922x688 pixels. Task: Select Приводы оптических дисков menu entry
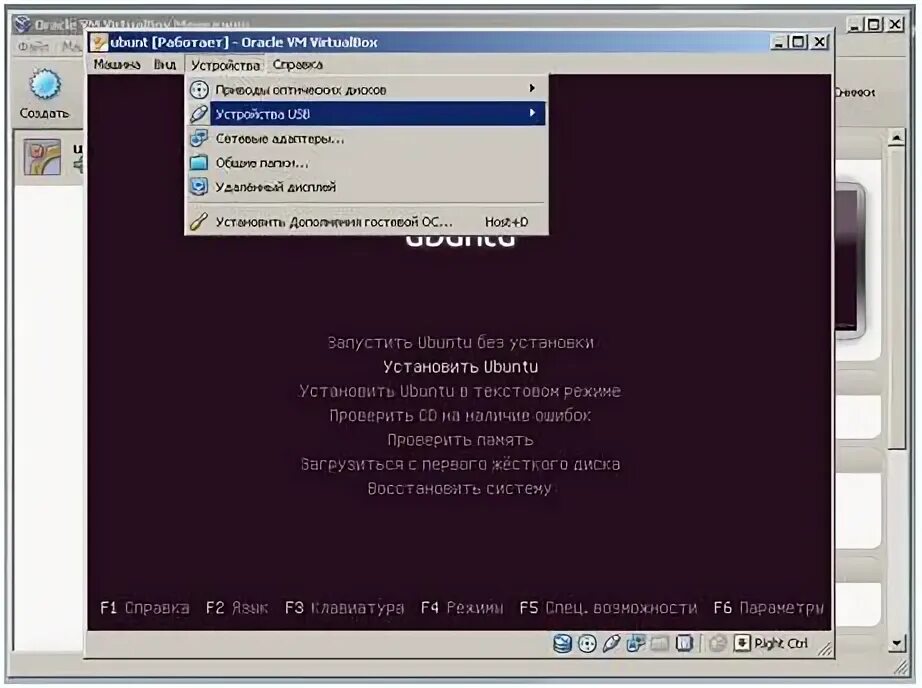pos(366,89)
